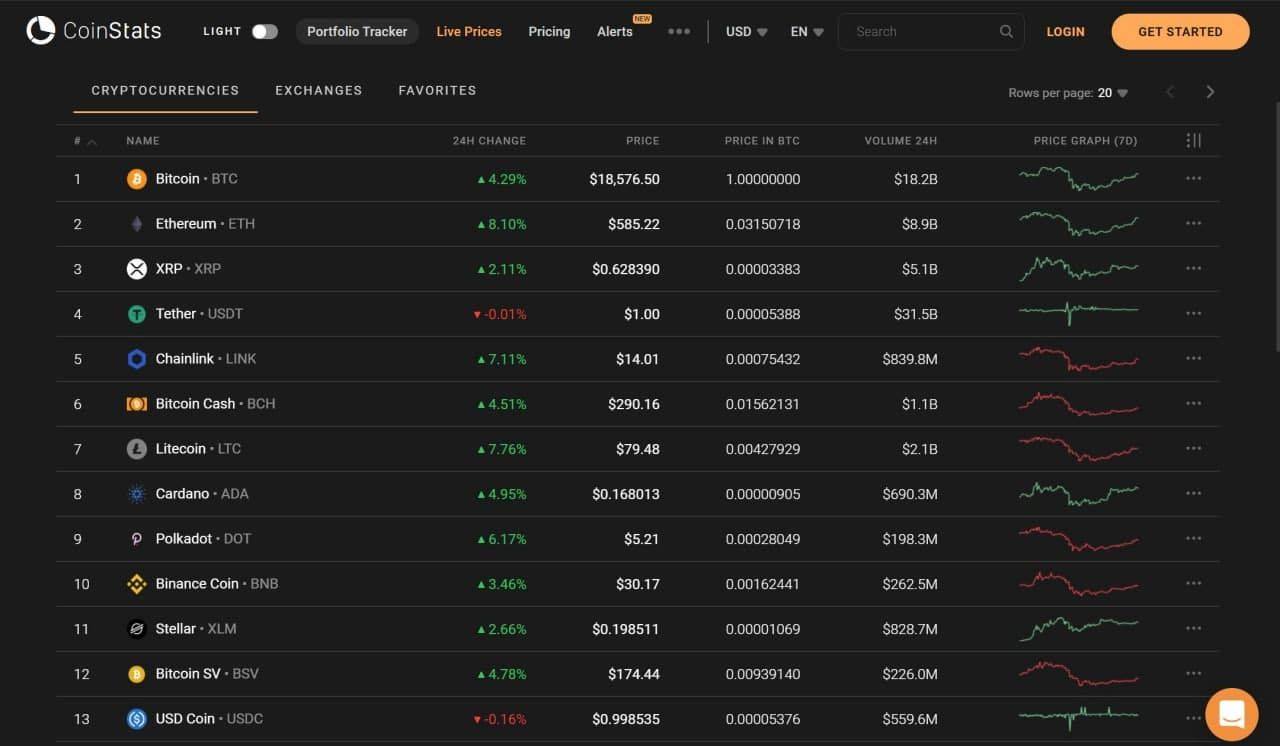Open the column settings icon in table header
Image resolution: width=1280 pixels, height=746 pixels.
[1193, 141]
